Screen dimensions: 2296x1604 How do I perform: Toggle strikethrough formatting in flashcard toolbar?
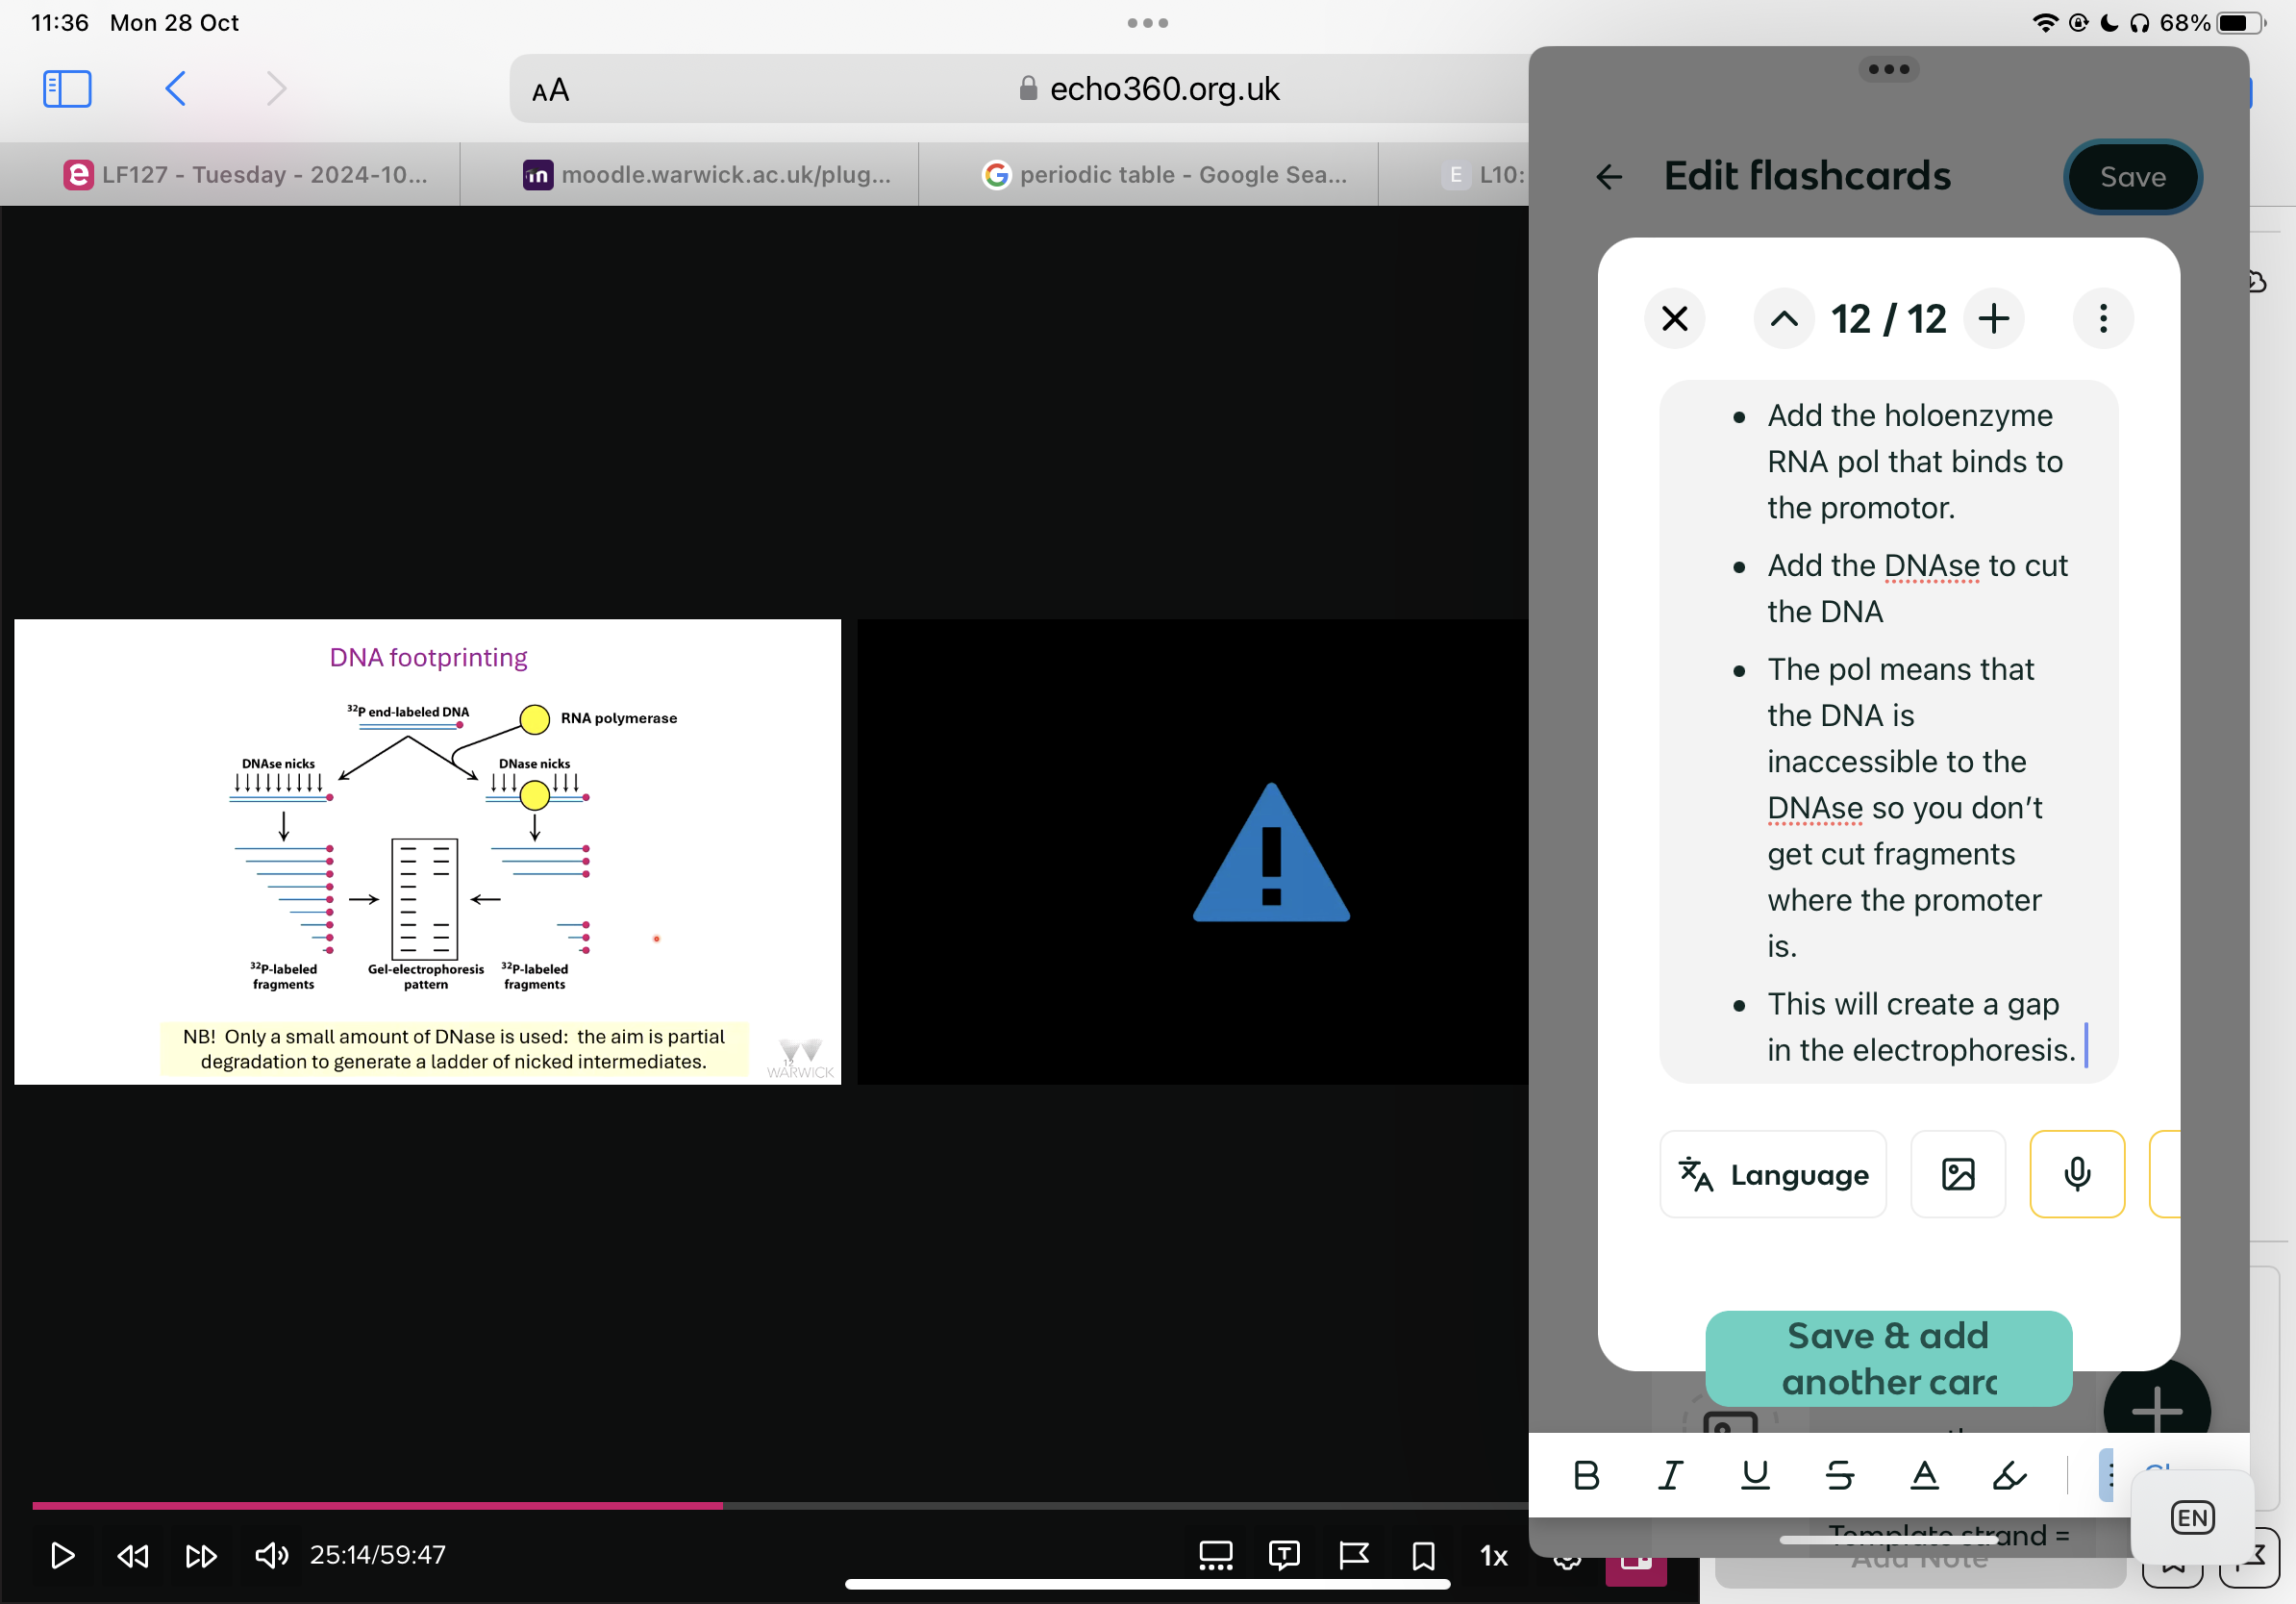coord(1839,1476)
